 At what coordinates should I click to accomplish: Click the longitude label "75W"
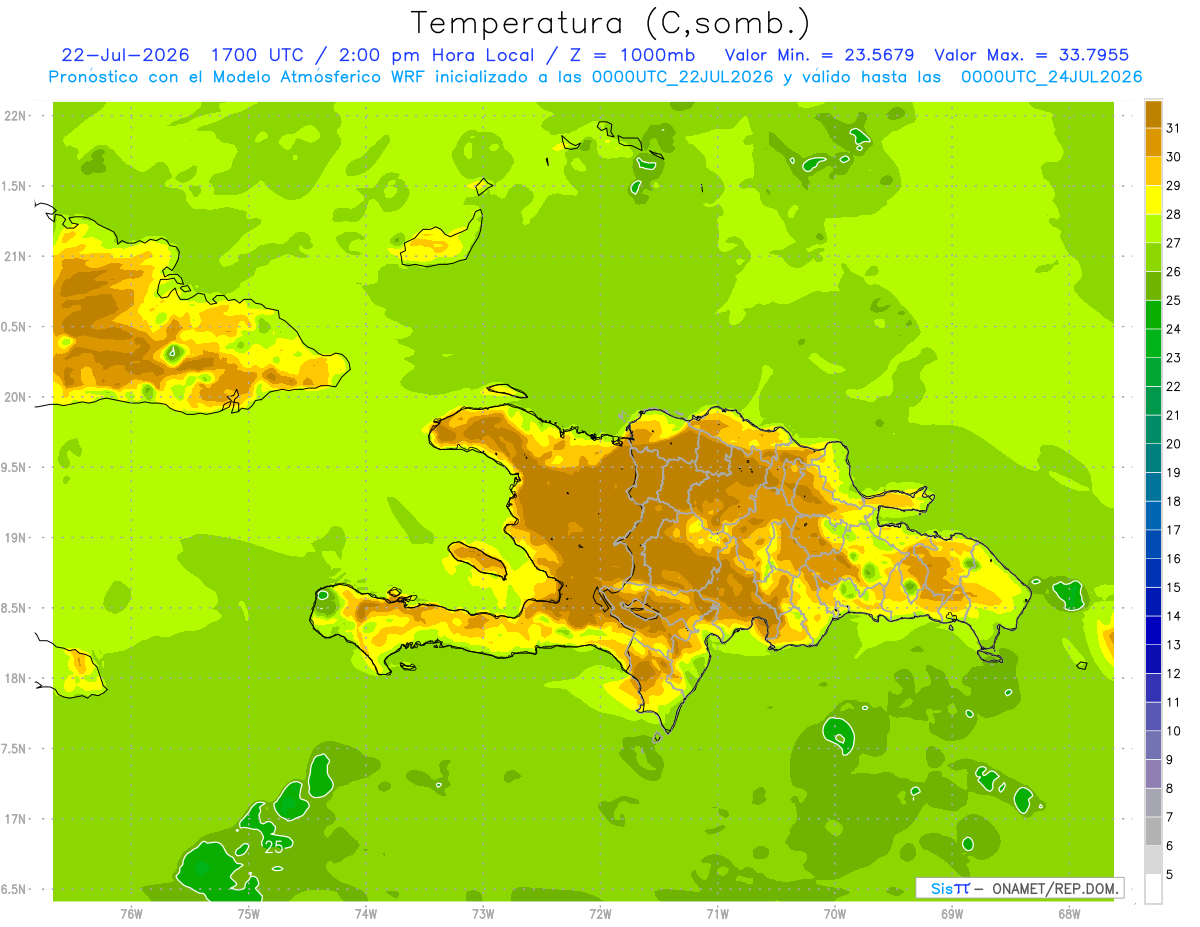249,914
